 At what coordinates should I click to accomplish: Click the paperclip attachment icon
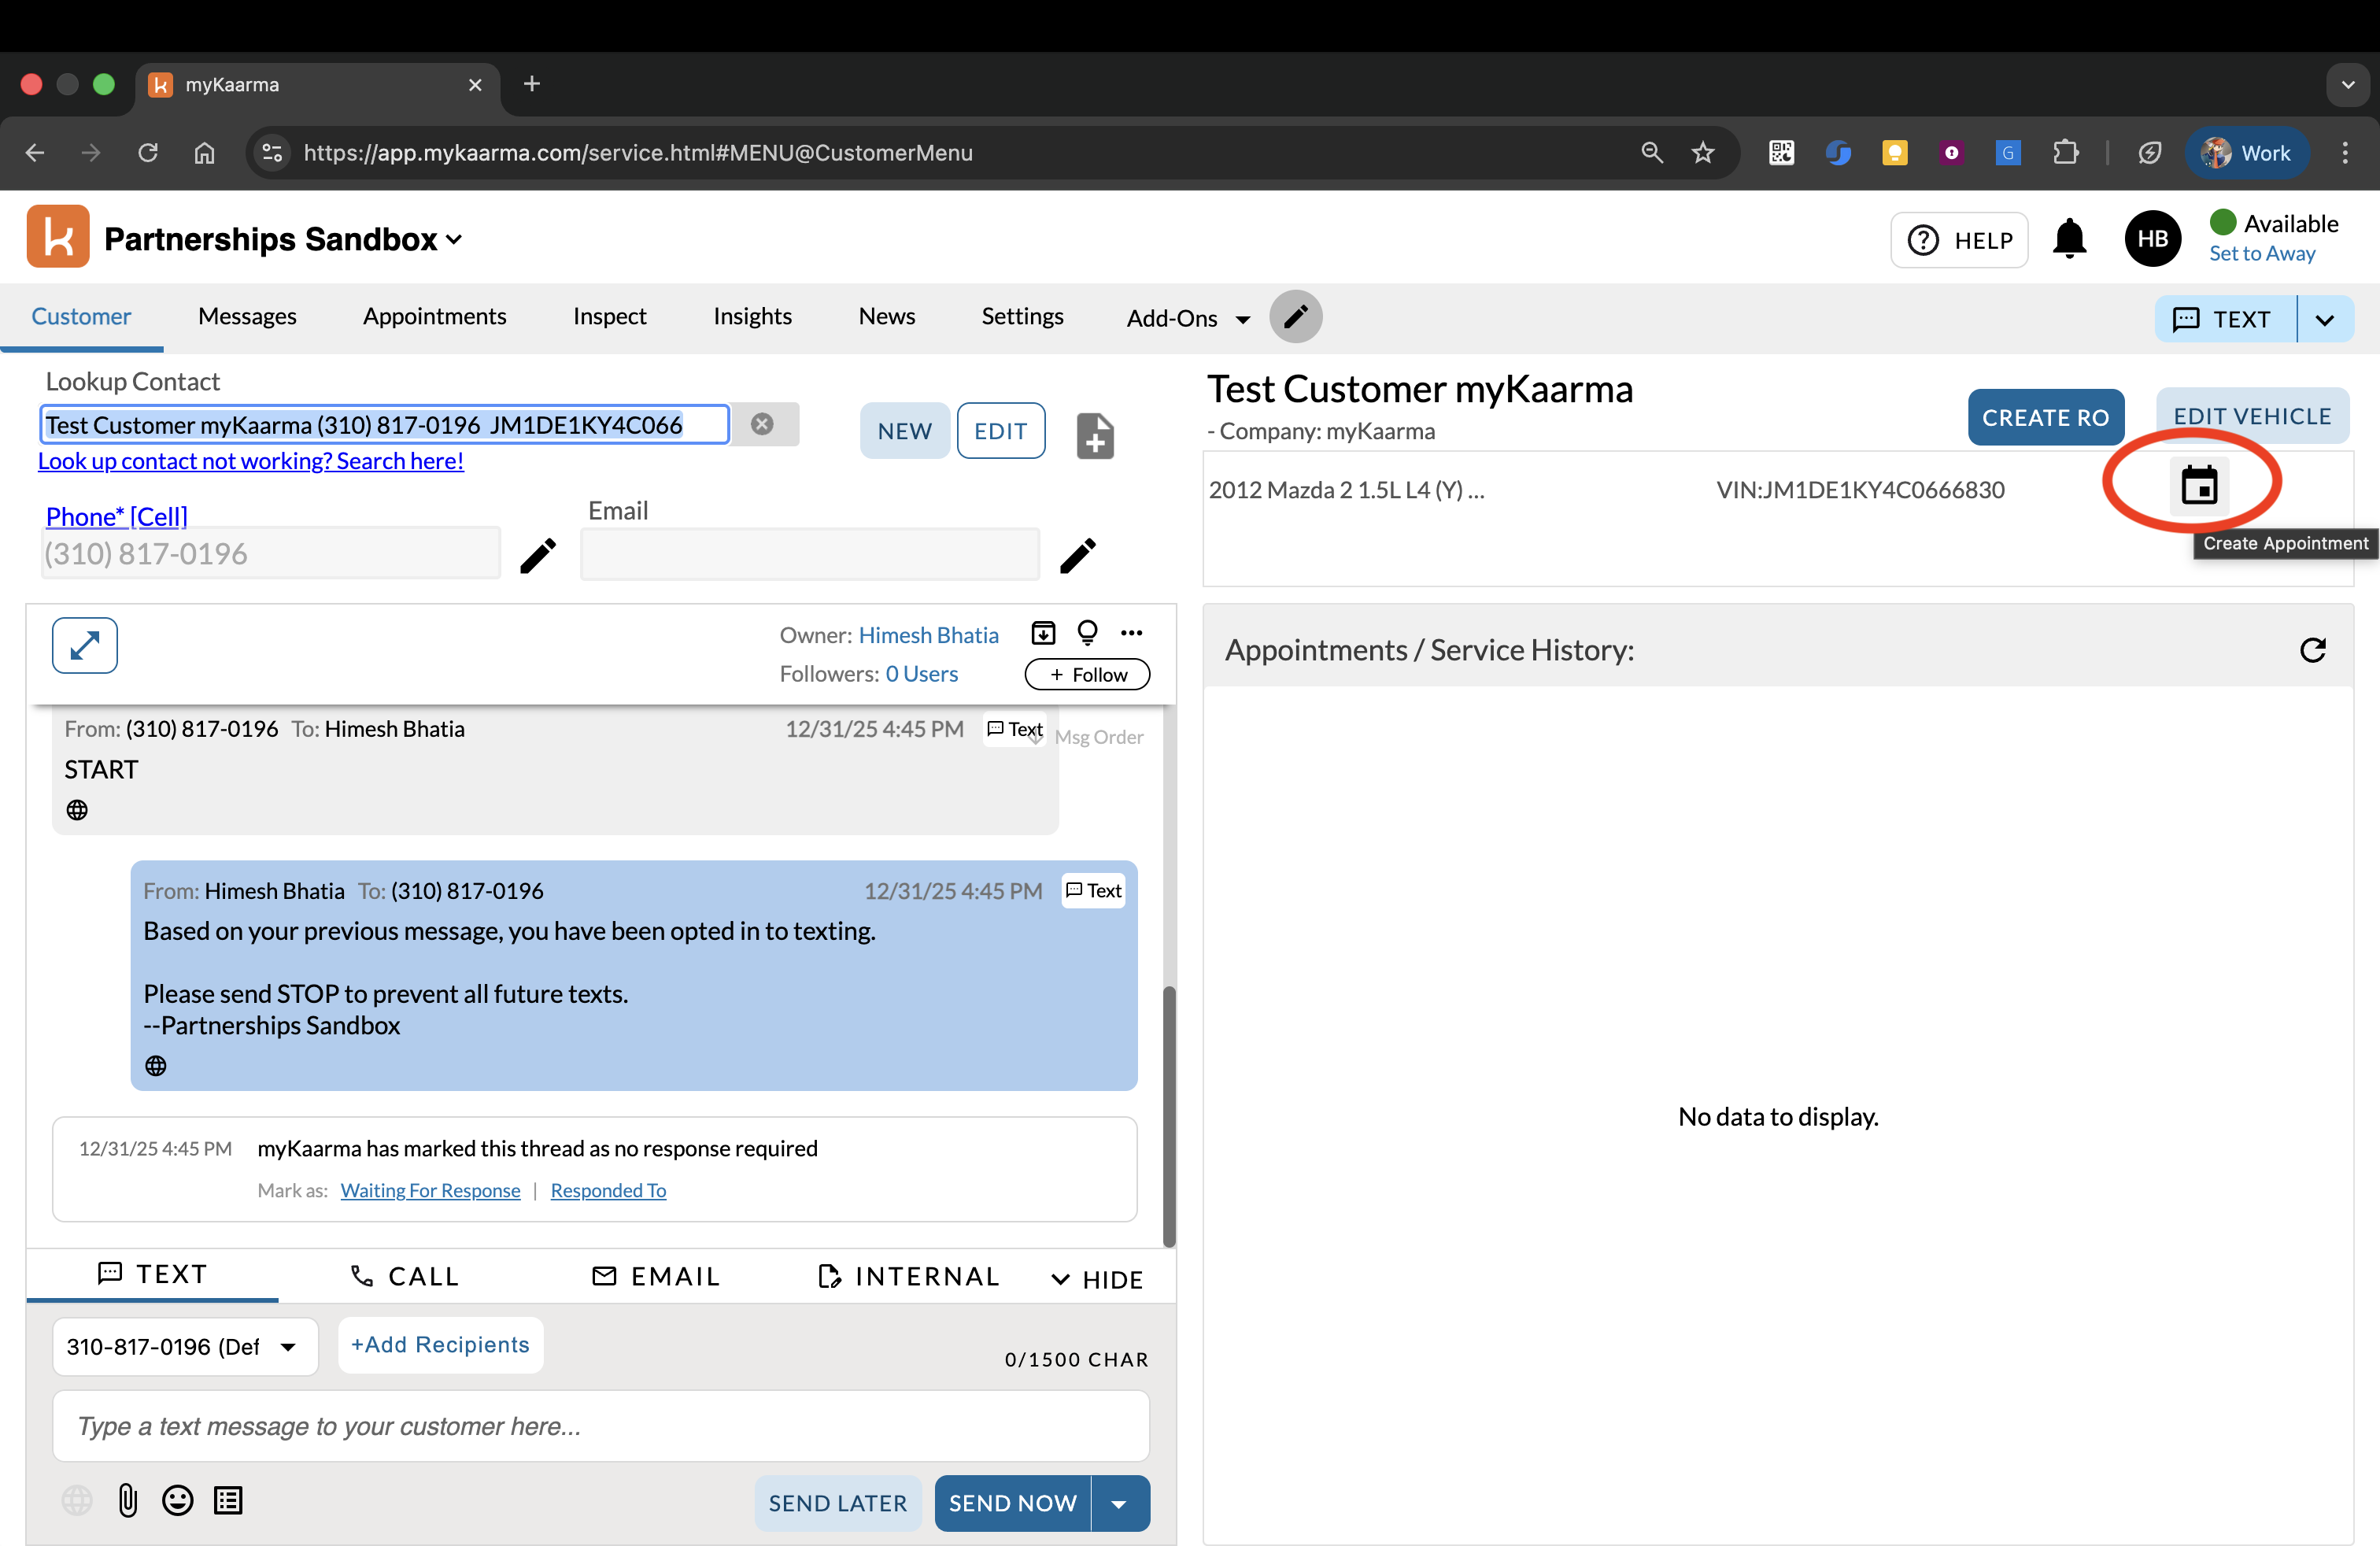(127, 1499)
